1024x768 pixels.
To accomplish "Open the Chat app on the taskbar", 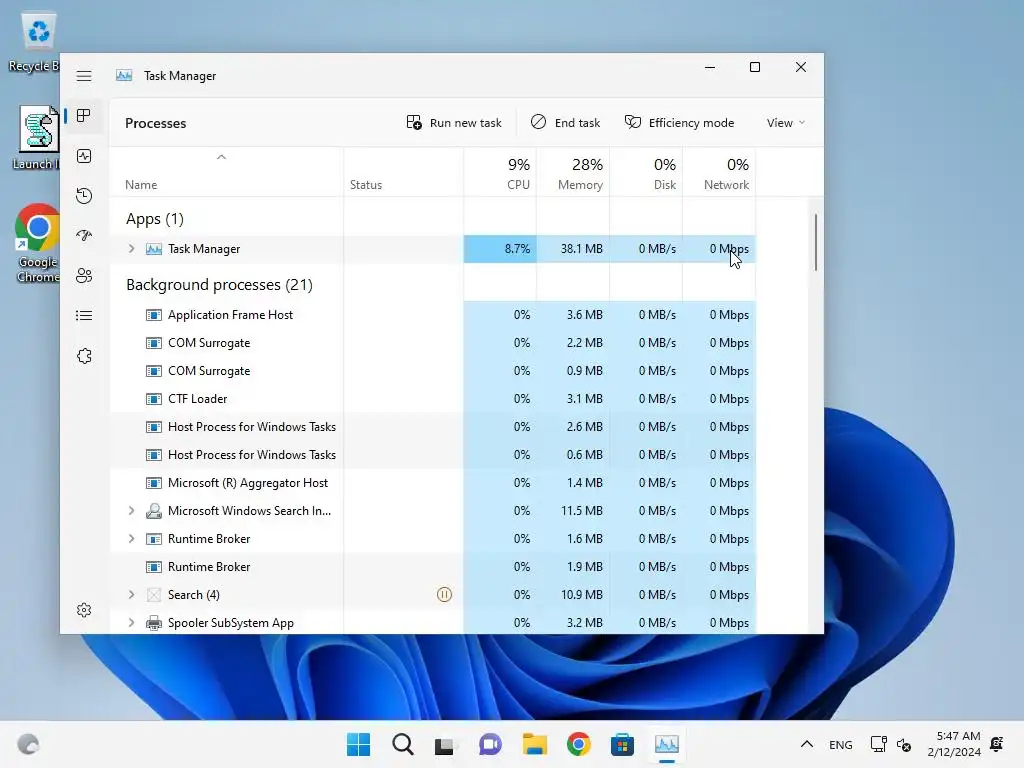I will point(490,744).
